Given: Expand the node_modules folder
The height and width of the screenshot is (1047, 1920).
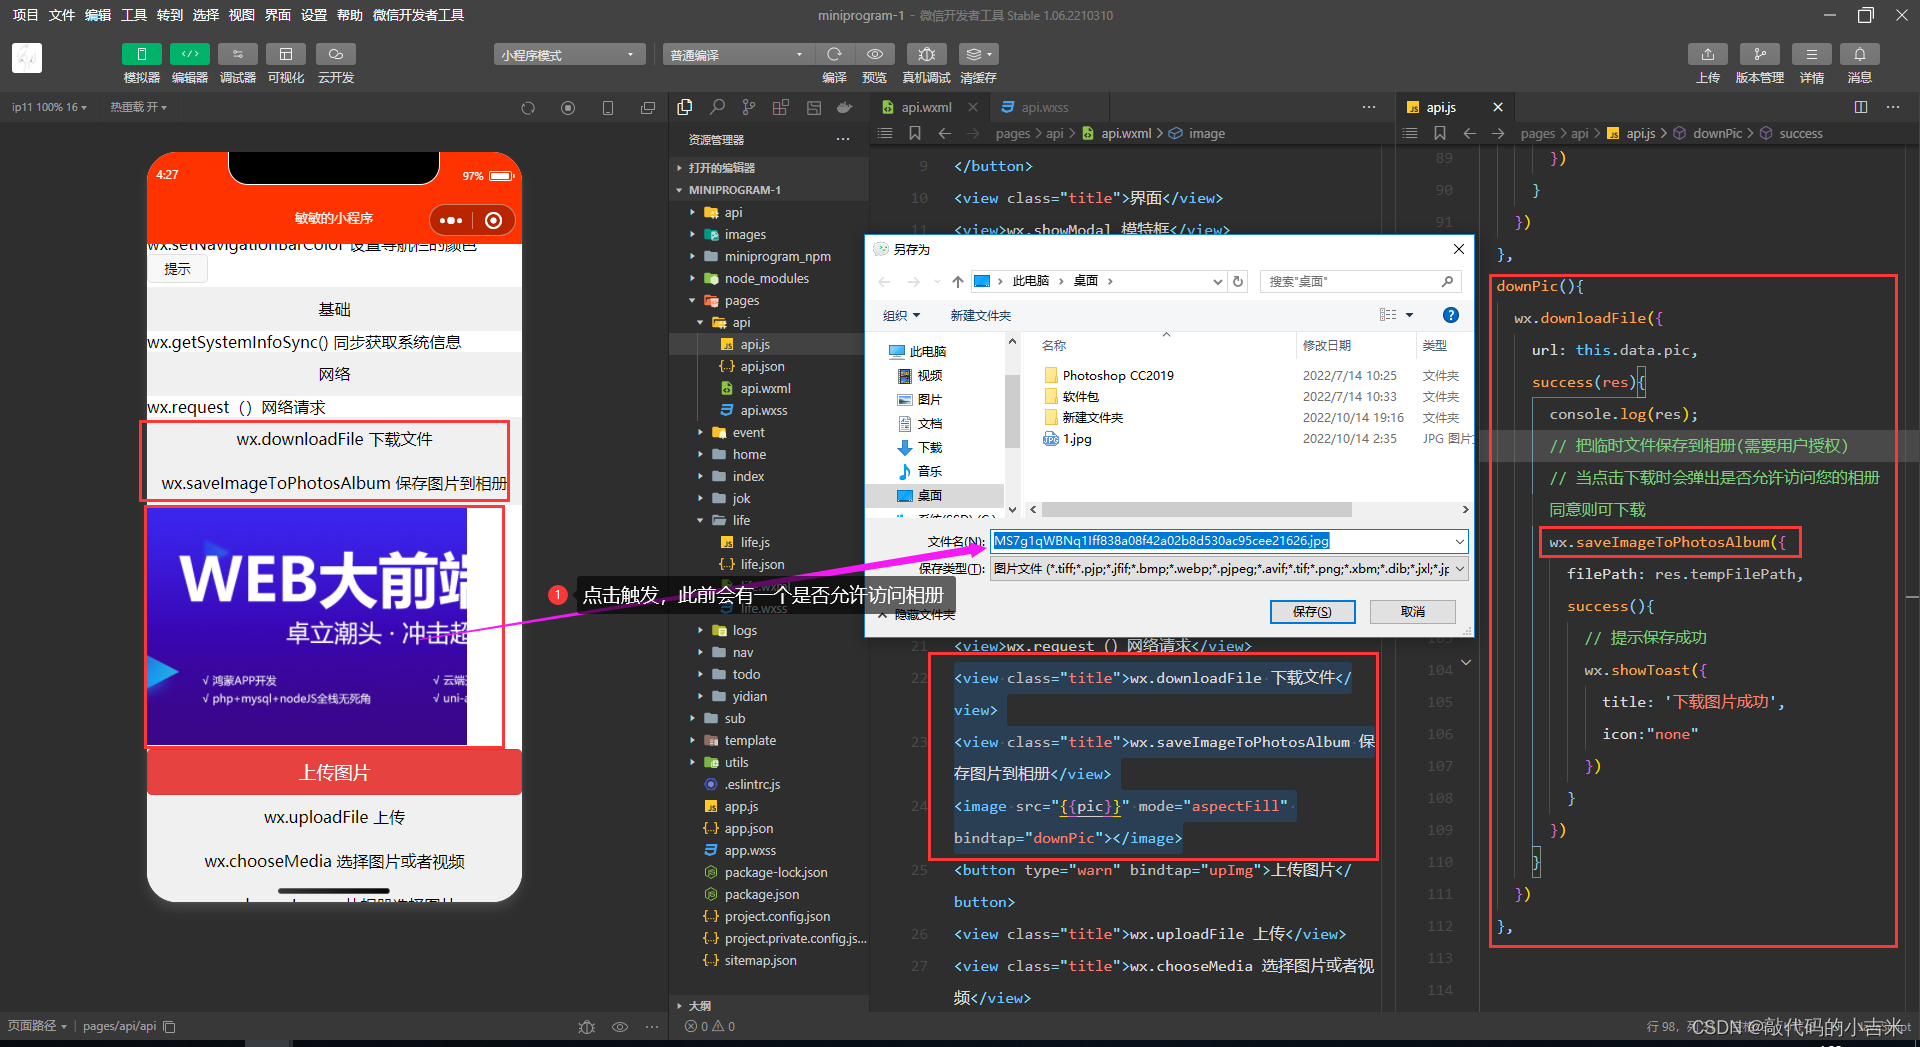Looking at the screenshot, I should point(766,278).
